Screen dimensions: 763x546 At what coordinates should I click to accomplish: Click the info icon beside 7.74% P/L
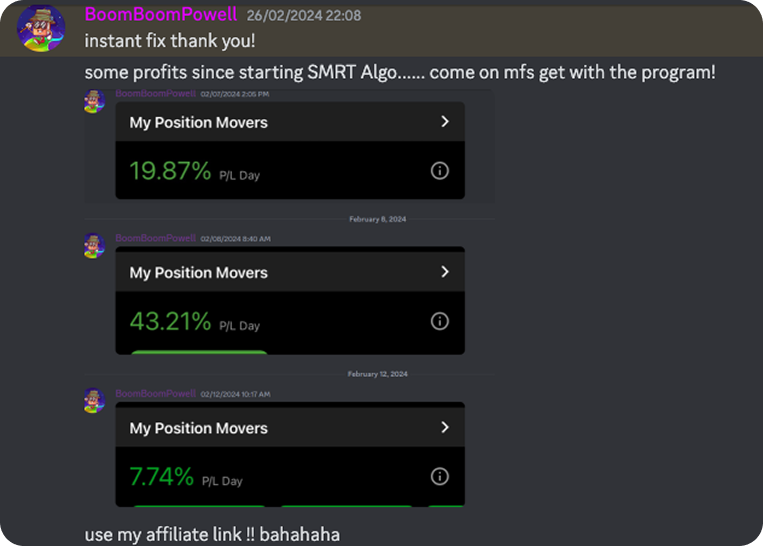(x=439, y=476)
